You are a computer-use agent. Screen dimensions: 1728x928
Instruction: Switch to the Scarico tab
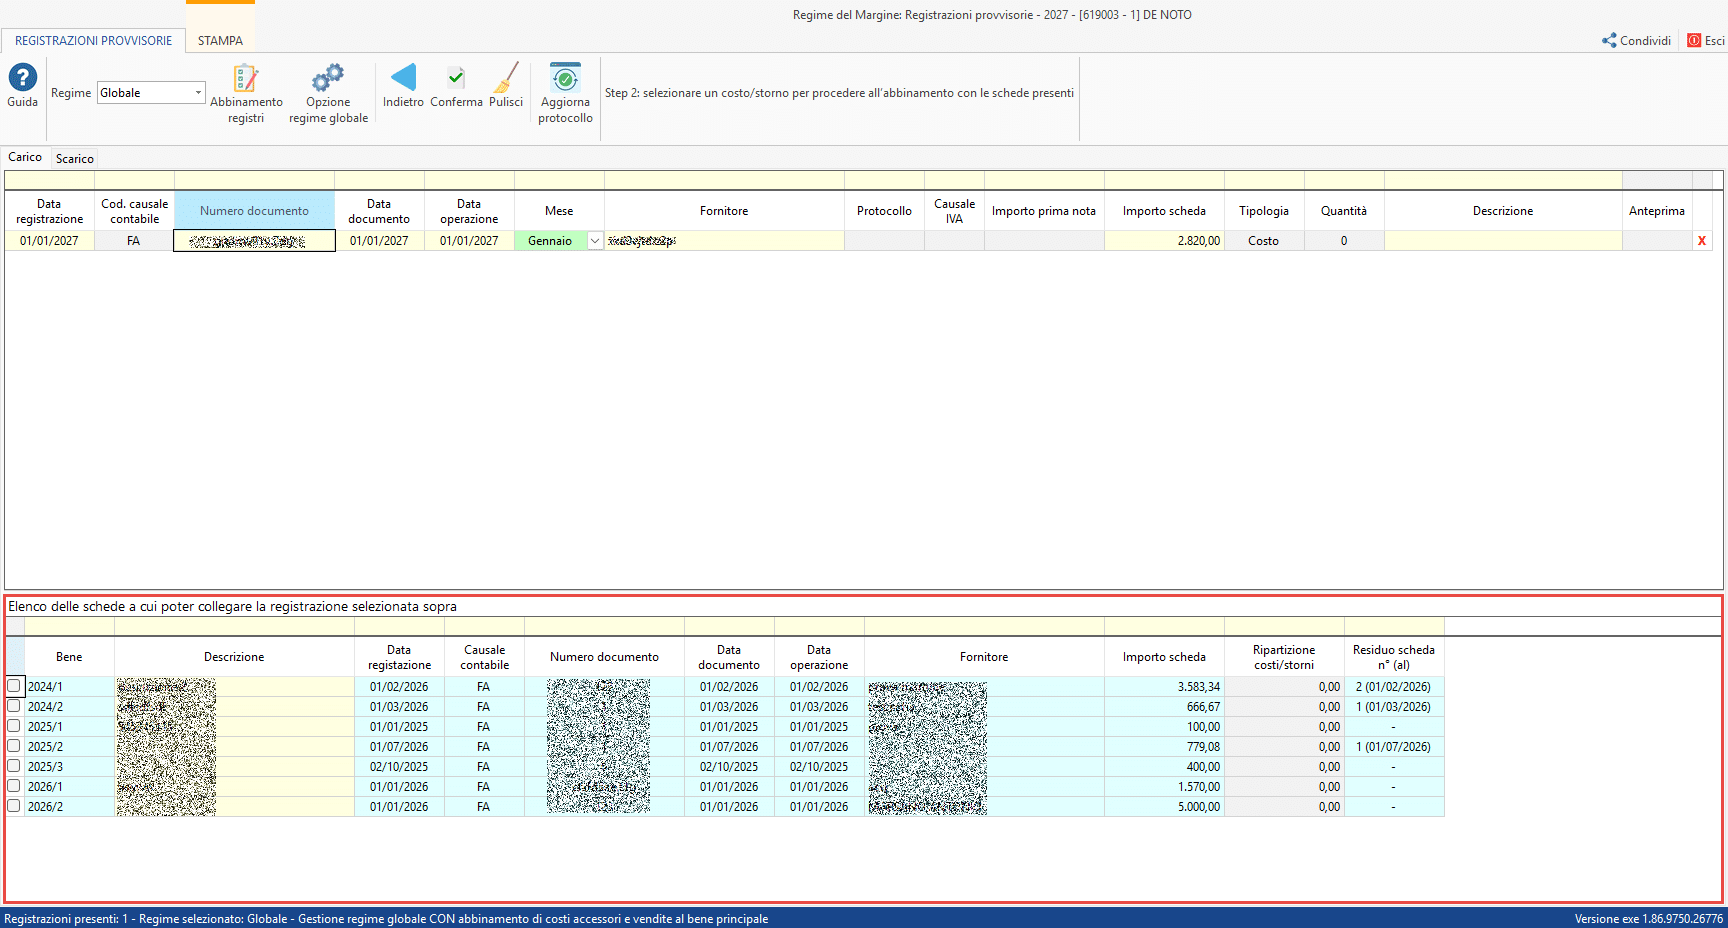click(75, 159)
